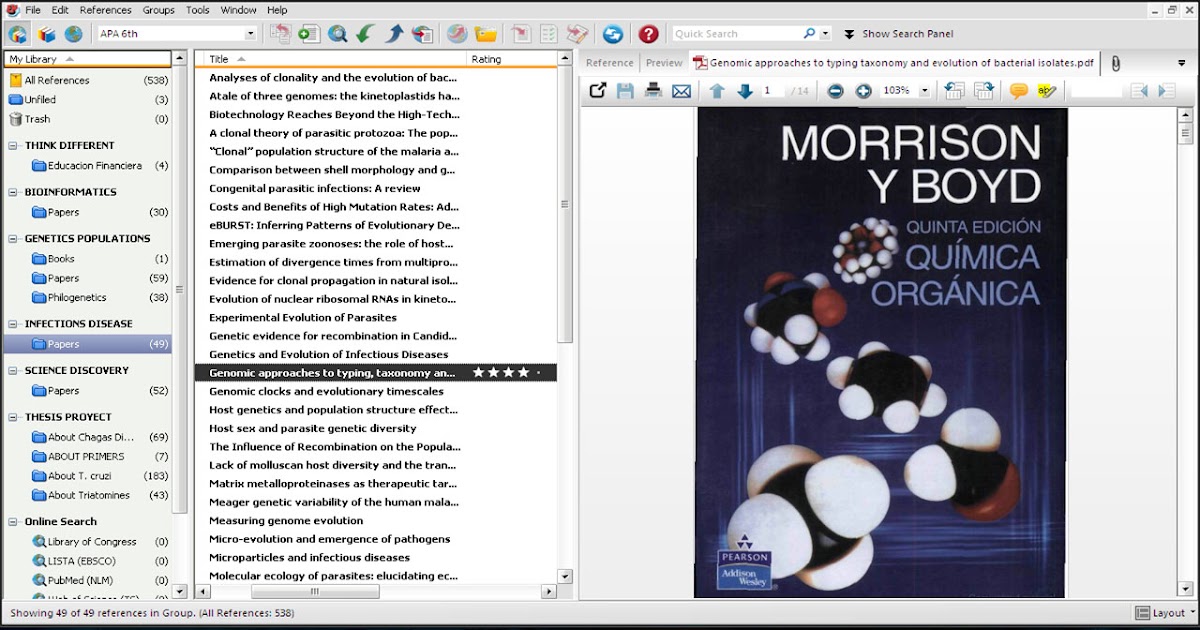1200x630 pixels.
Task: Click the Find Full Text icon
Action: pyautogui.click(x=422, y=34)
